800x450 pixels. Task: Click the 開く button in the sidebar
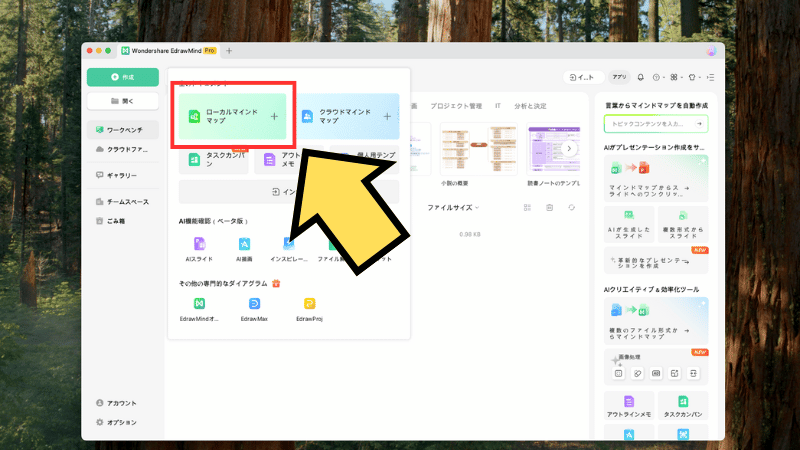[x=122, y=101]
